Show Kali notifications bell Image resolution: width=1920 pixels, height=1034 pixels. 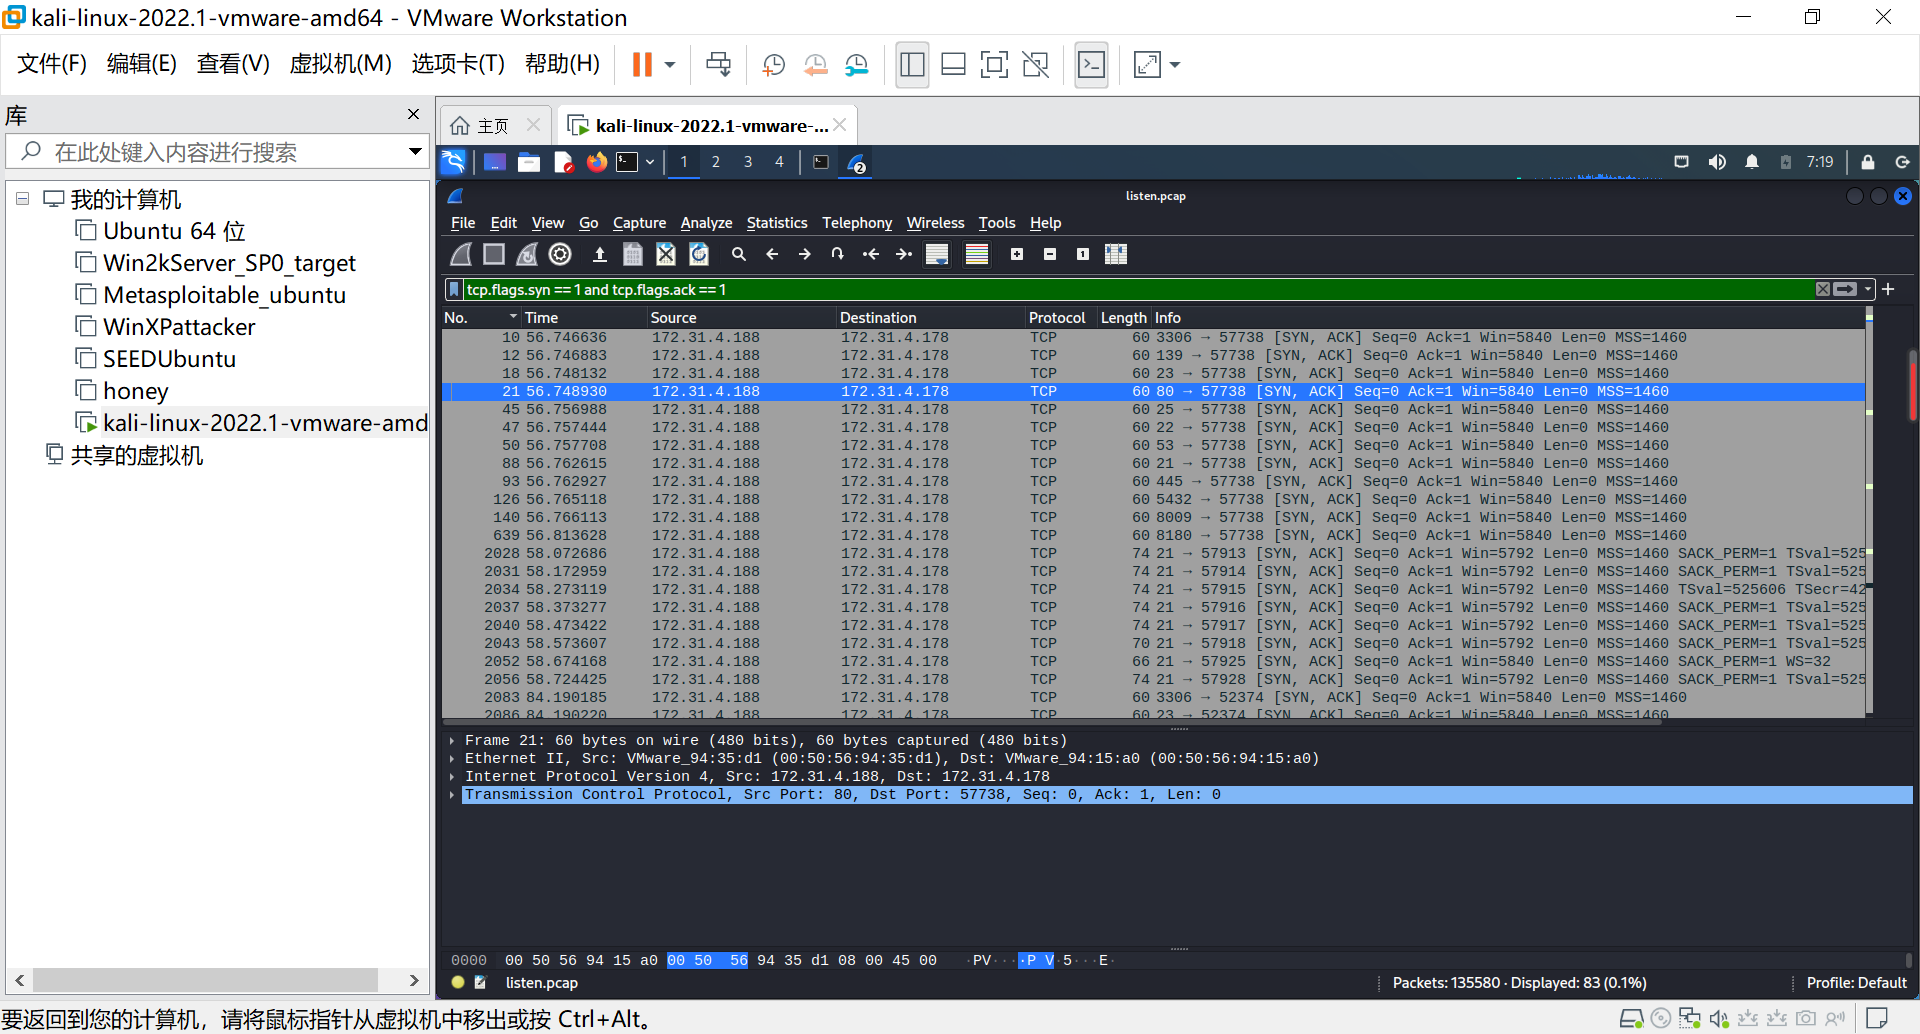(1752, 162)
